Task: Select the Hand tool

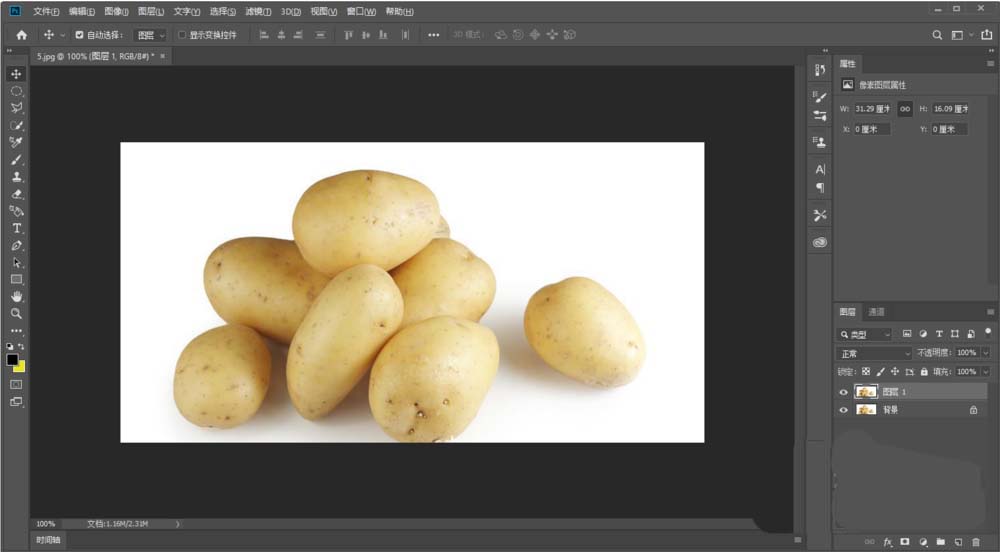Action: [17, 297]
